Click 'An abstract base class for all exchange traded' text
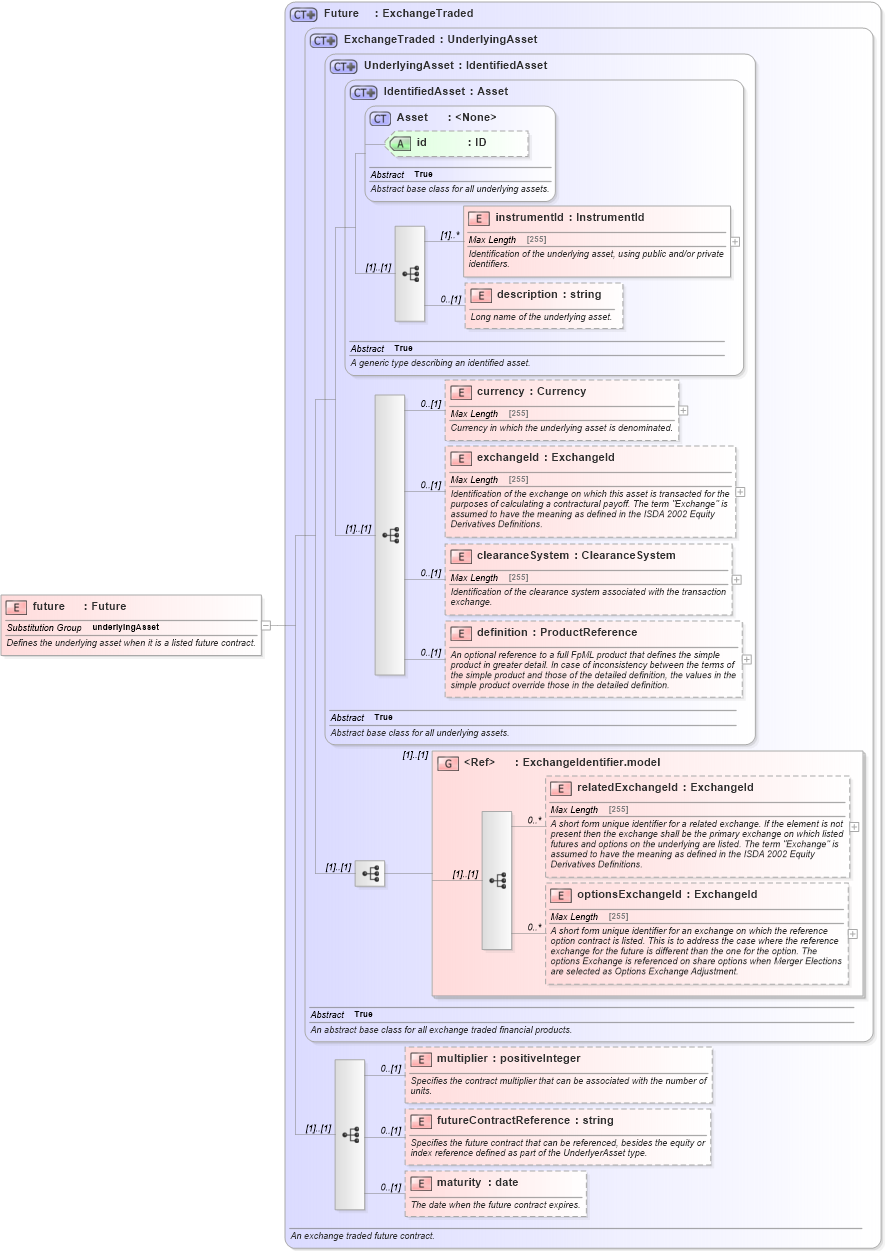886x1251 pixels. pyautogui.click(x=441, y=1030)
